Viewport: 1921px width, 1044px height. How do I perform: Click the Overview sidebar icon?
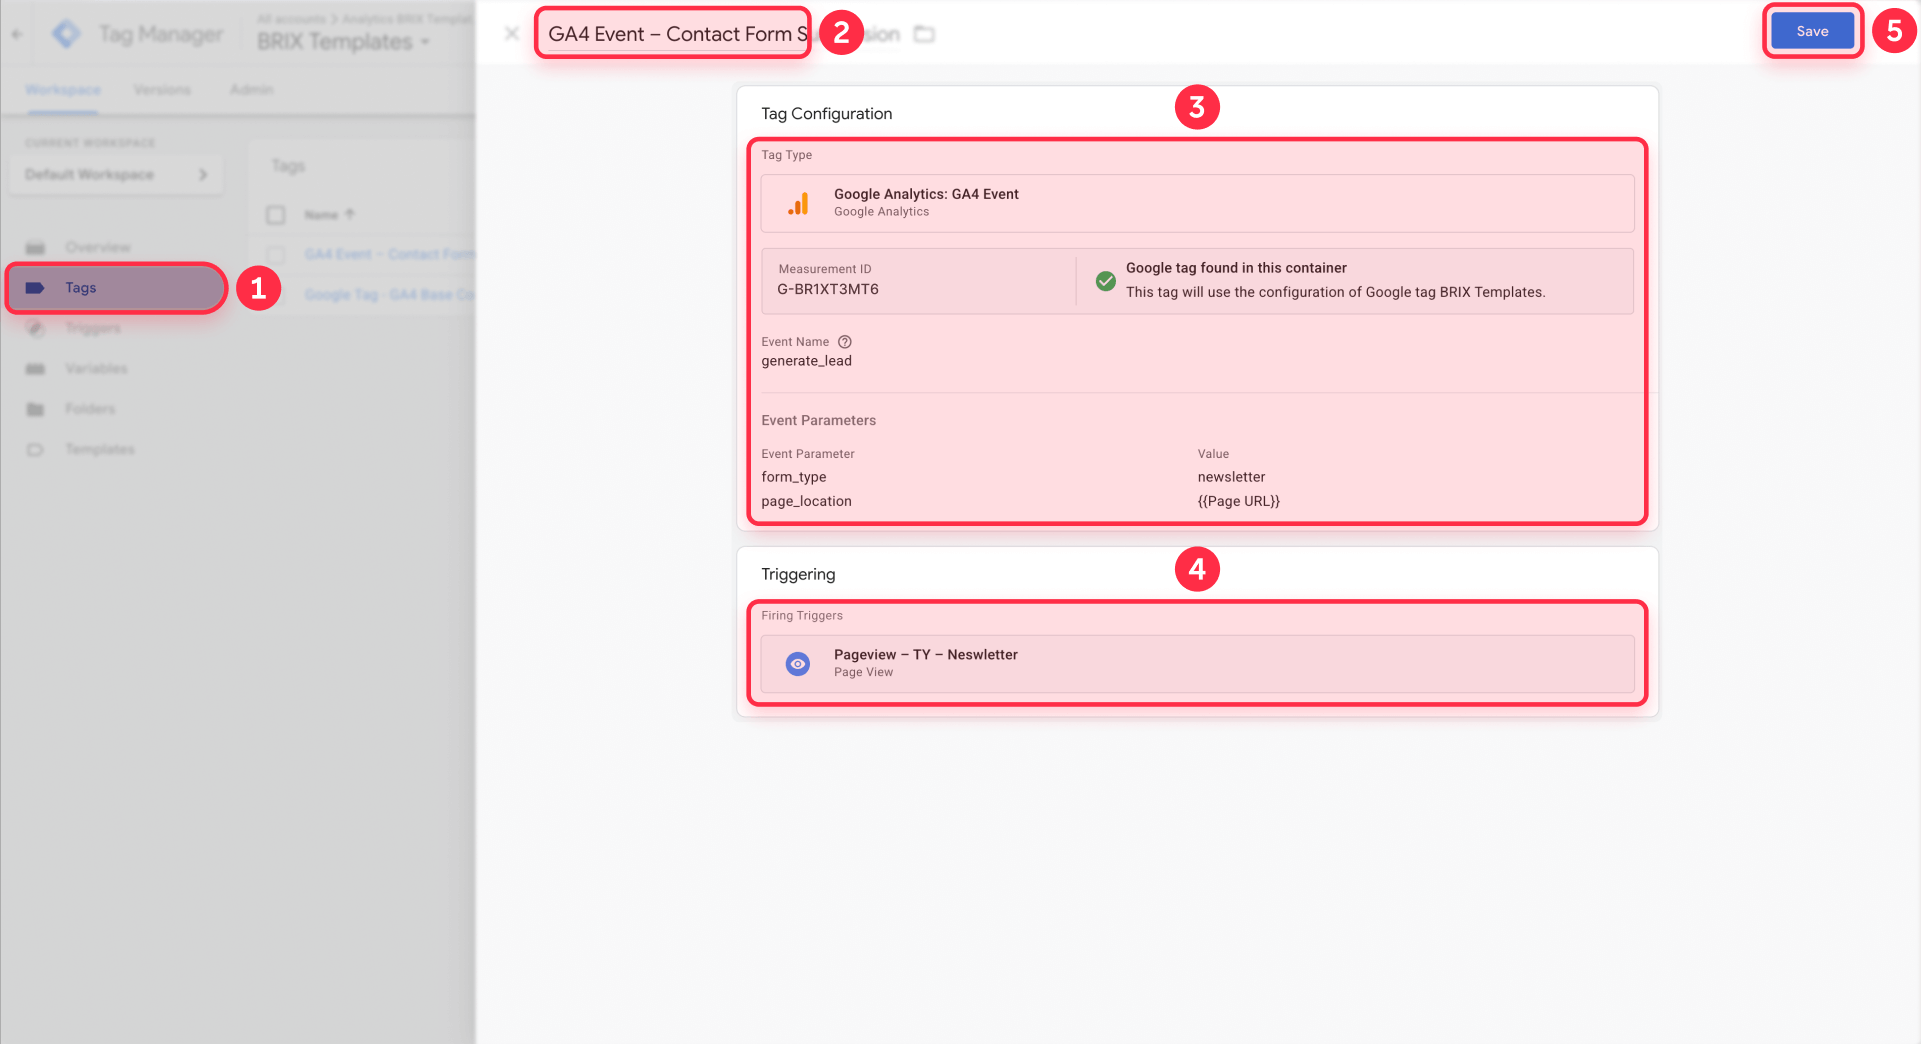point(35,247)
